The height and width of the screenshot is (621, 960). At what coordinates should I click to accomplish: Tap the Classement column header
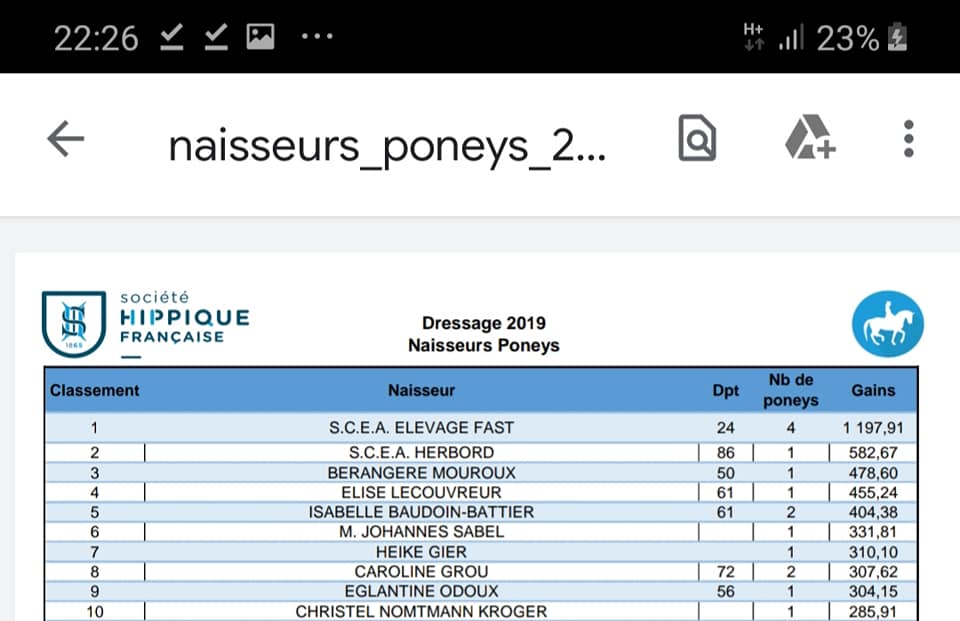click(x=95, y=390)
